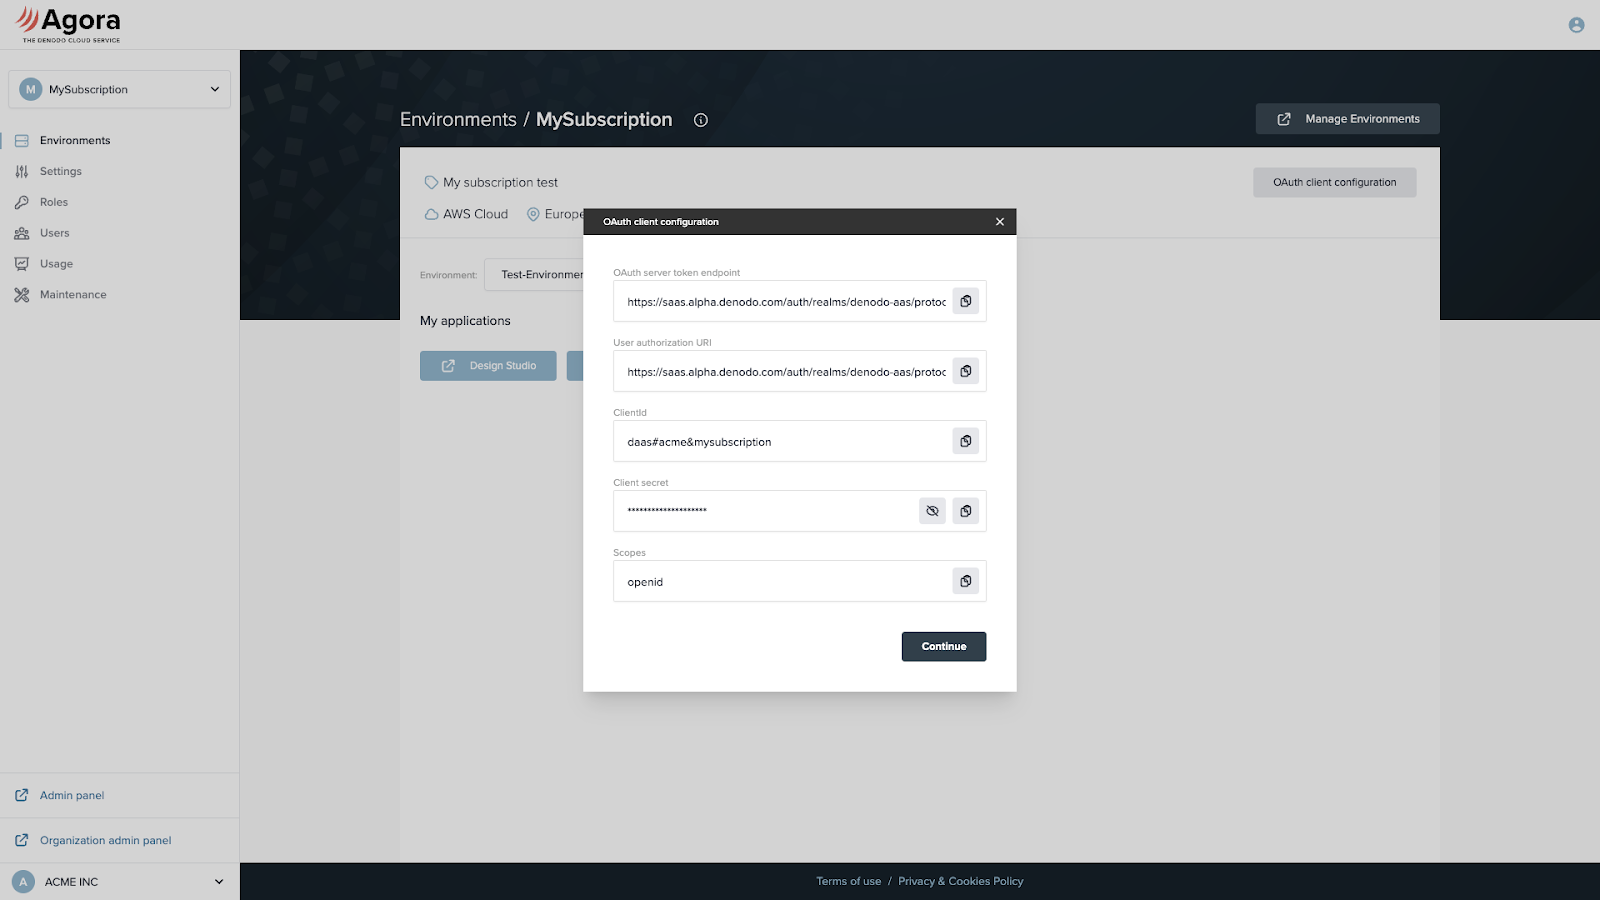Expand the ACME INC organization dropdown
Viewport: 1600px width, 900px height.
[120, 882]
